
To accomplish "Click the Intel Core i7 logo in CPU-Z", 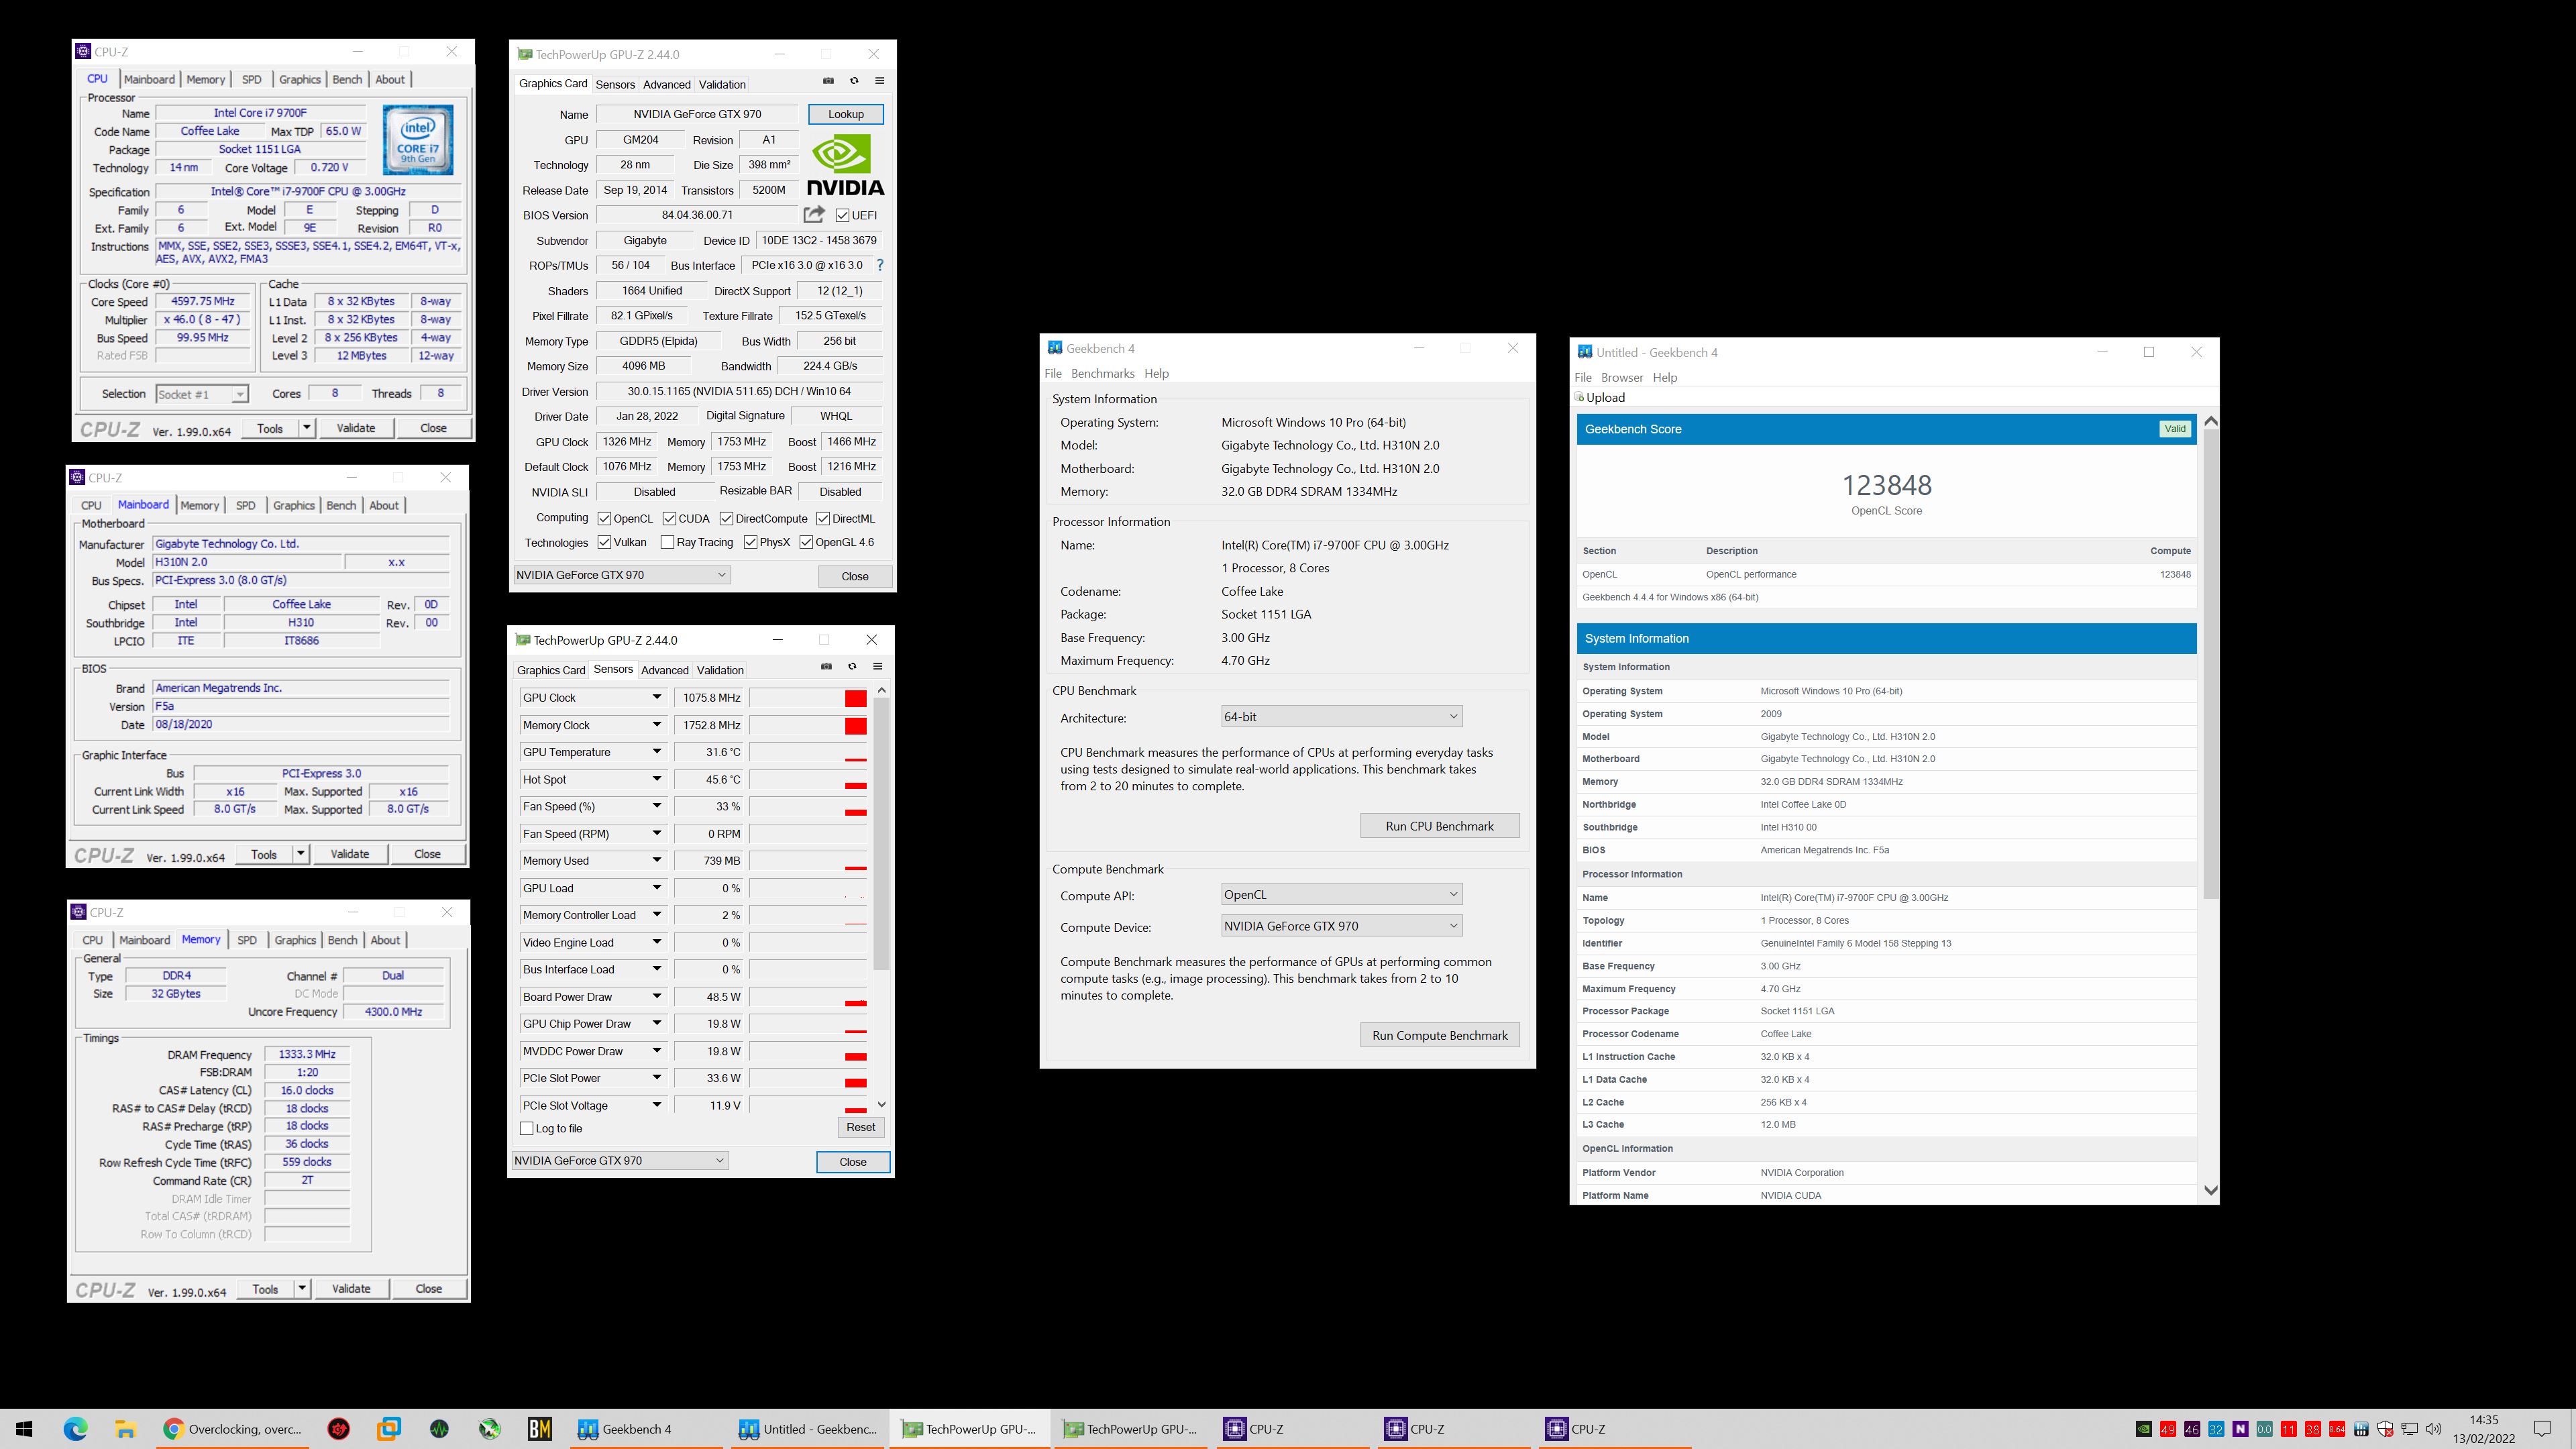I will (418, 140).
